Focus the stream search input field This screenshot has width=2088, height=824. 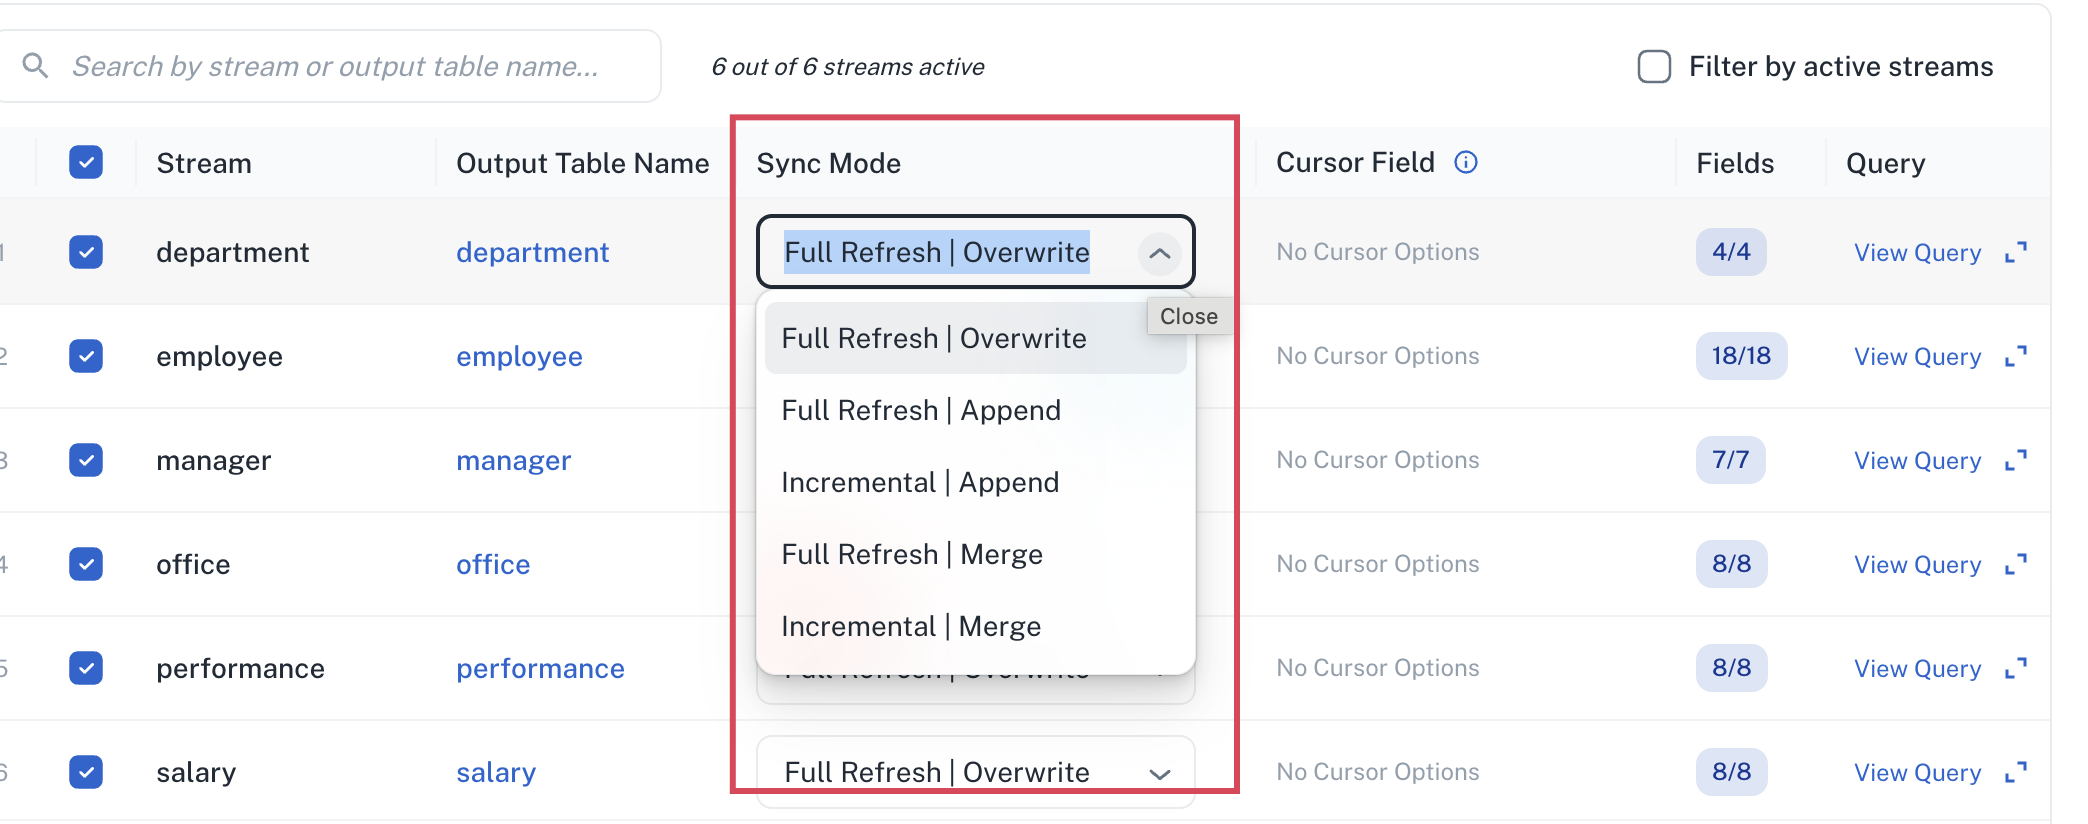tap(330, 66)
